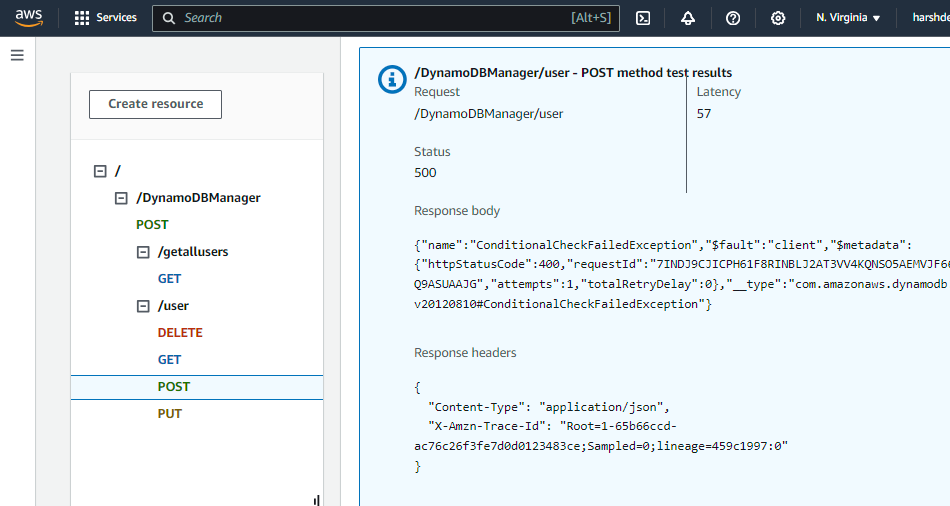
Task: Click the status value 500
Action: (x=425, y=173)
